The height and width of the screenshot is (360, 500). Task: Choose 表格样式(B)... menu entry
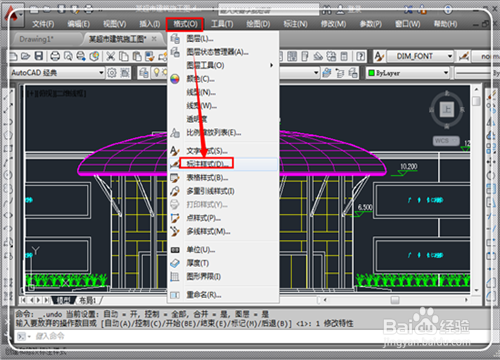(223, 178)
